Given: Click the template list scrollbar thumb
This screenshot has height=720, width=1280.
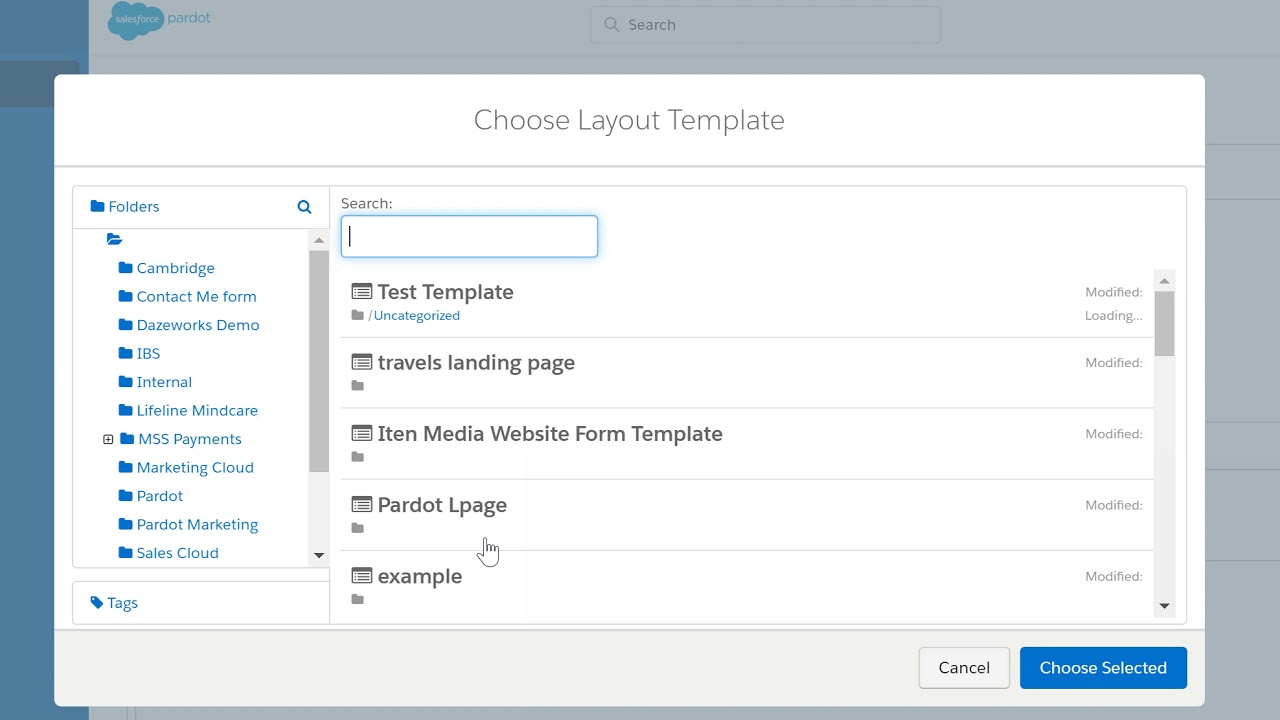Looking at the screenshot, I should coord(1164,324).
